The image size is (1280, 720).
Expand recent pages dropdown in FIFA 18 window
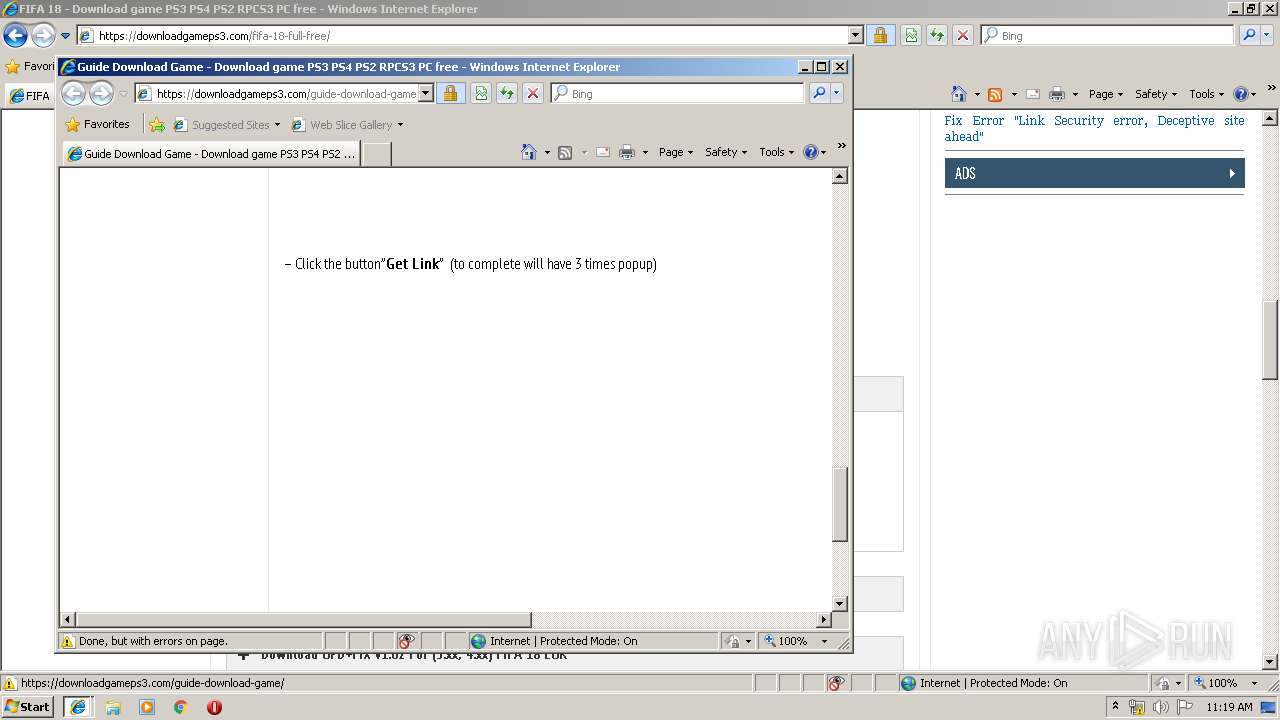click(65, 36)
